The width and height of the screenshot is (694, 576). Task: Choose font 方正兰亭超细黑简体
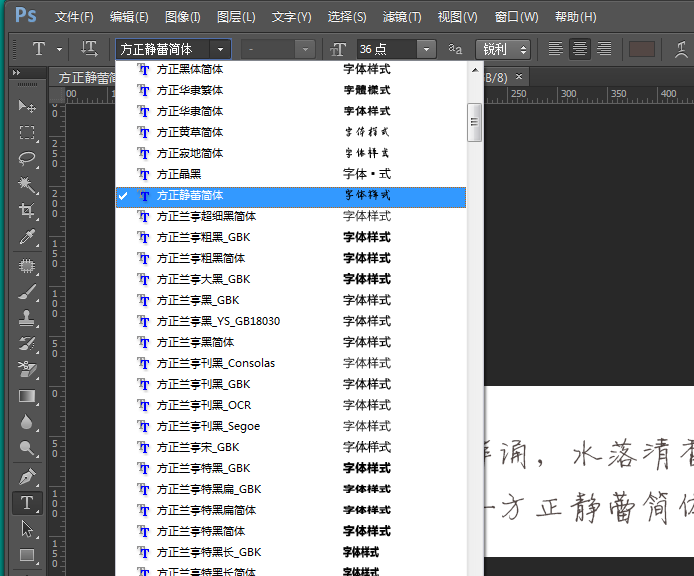click(x=291, y=216)
